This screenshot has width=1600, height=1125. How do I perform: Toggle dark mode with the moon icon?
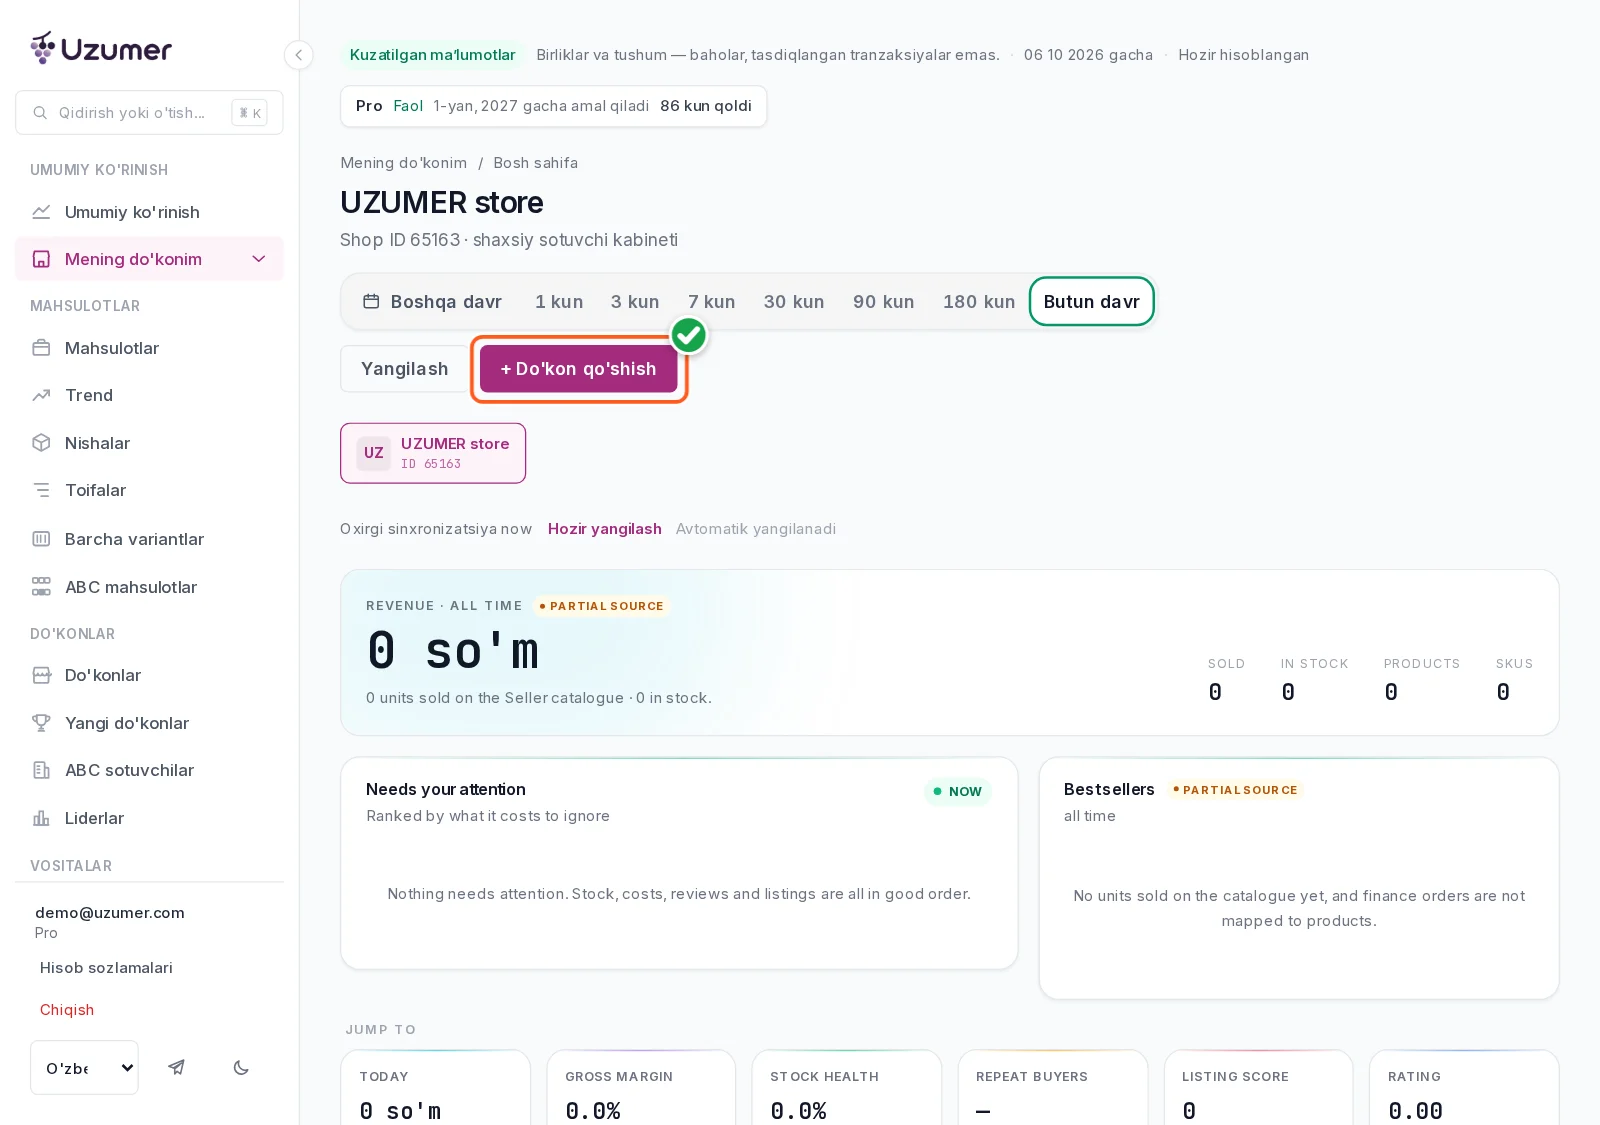coord(241,1067)
